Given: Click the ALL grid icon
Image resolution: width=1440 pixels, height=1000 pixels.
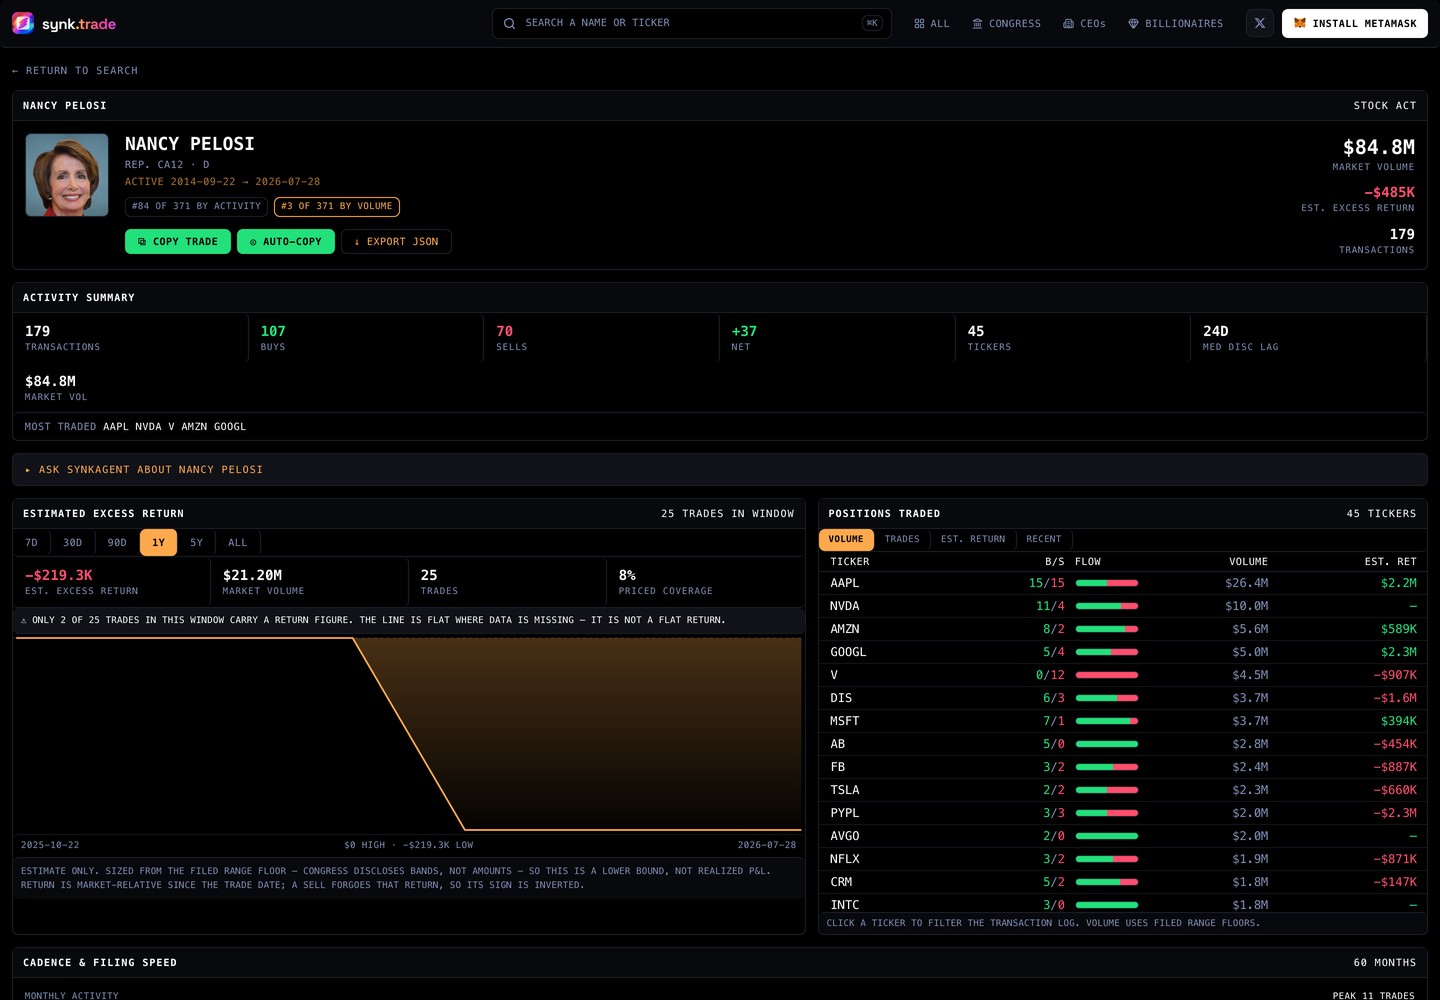Looking at the screenshot, I should [919, 24].
